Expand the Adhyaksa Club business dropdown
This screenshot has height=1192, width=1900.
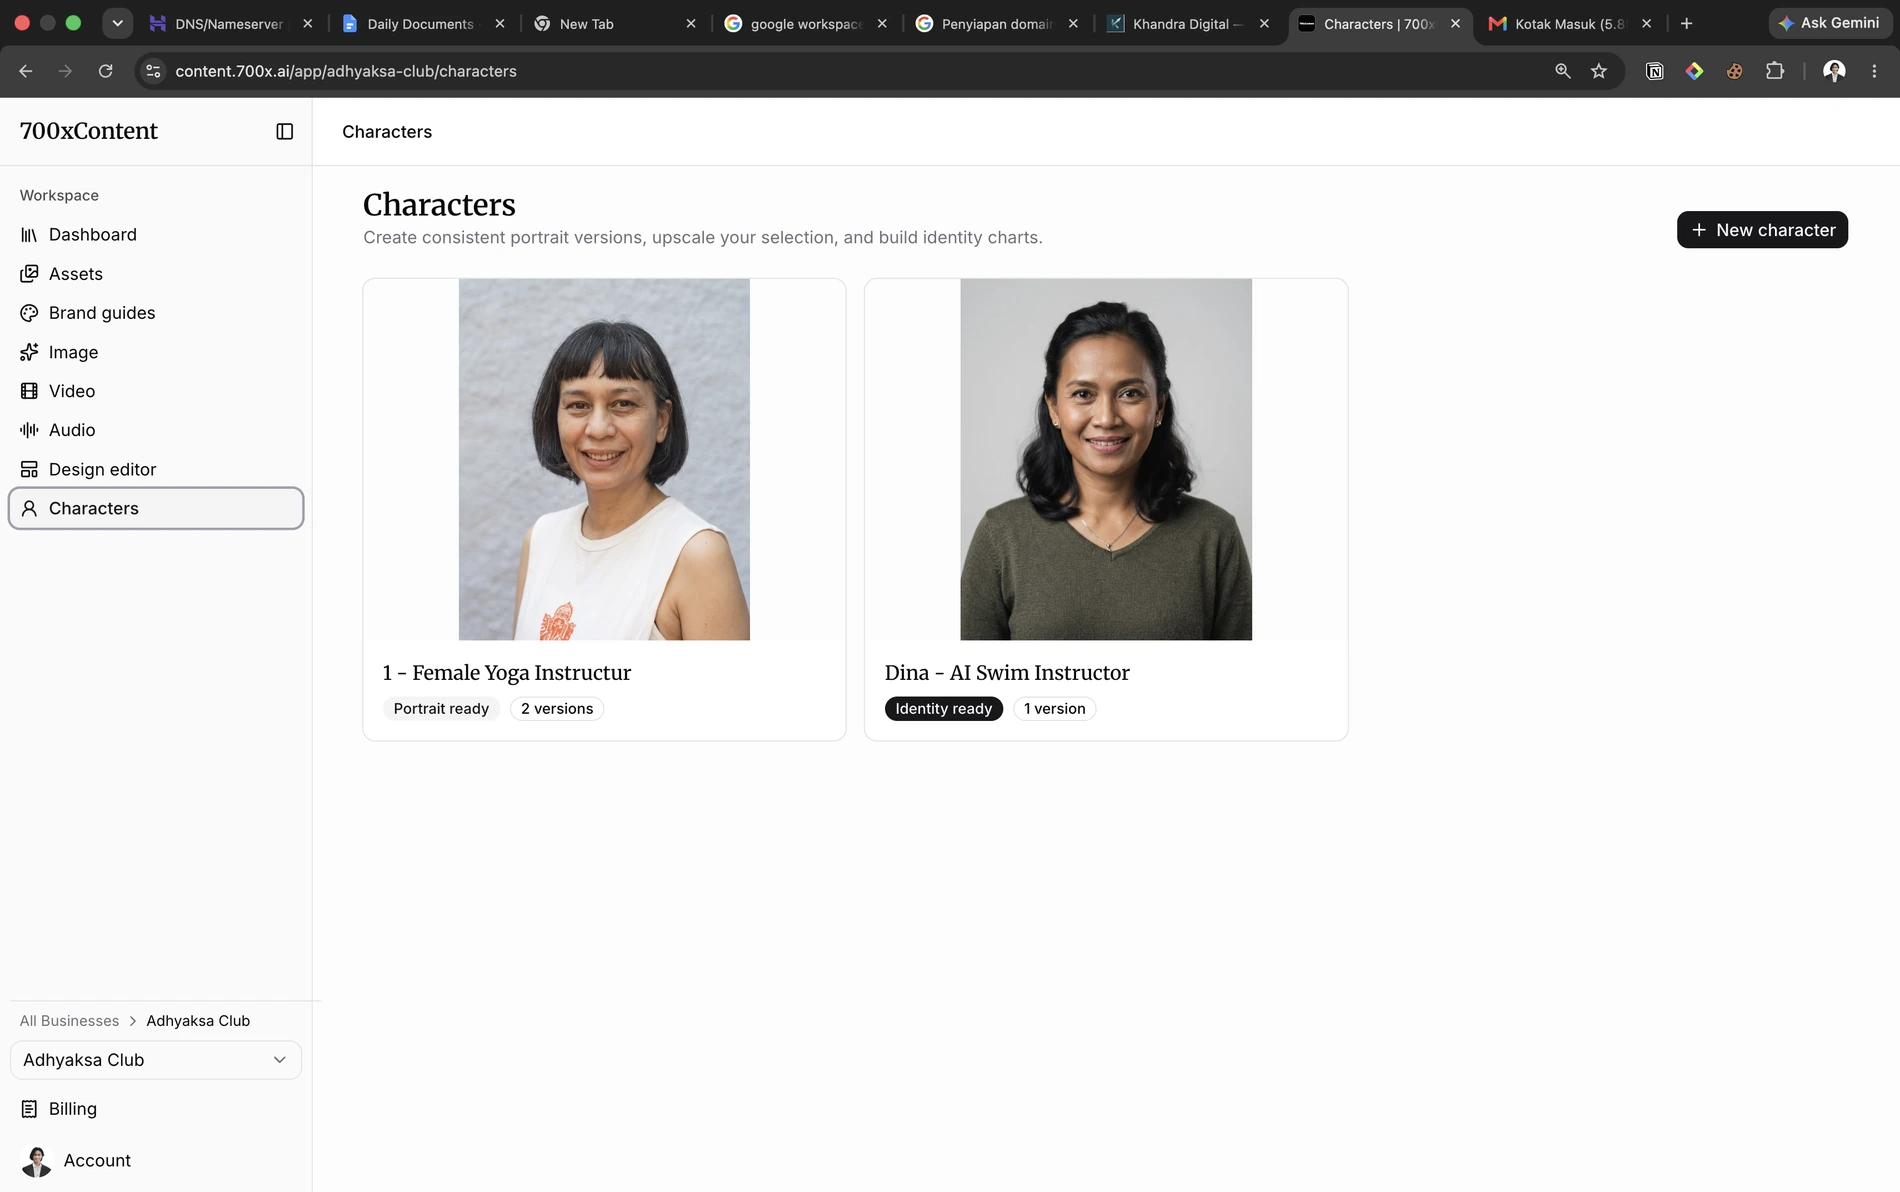156,1060
